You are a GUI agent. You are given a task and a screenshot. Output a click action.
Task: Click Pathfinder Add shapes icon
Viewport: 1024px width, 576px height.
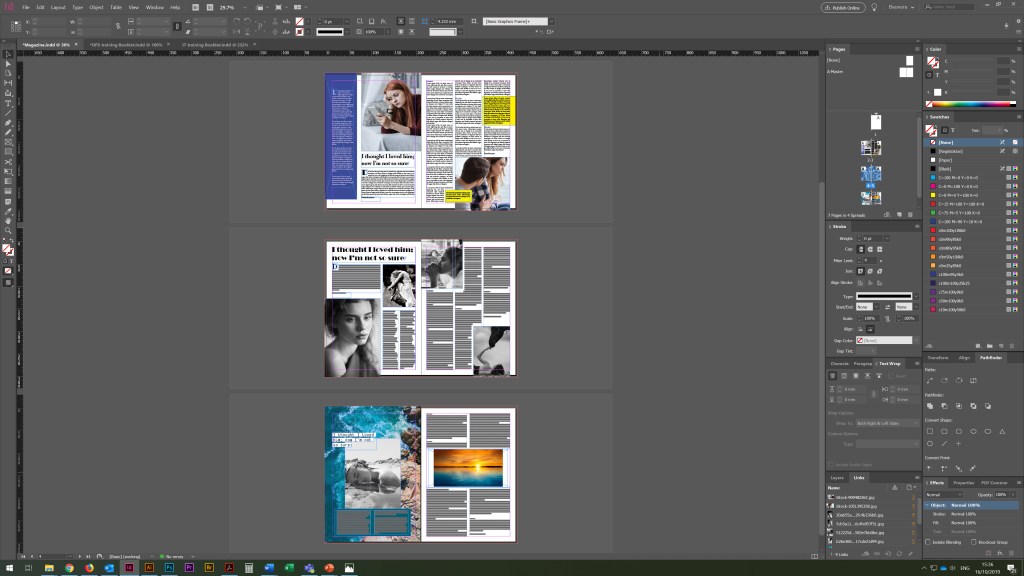pos(930,406)
